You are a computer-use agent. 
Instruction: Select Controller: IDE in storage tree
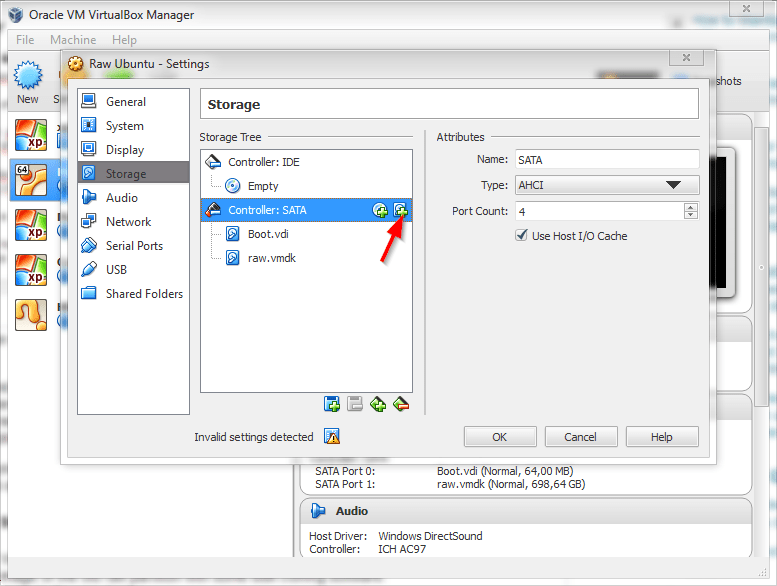click(x=306, y=162)
